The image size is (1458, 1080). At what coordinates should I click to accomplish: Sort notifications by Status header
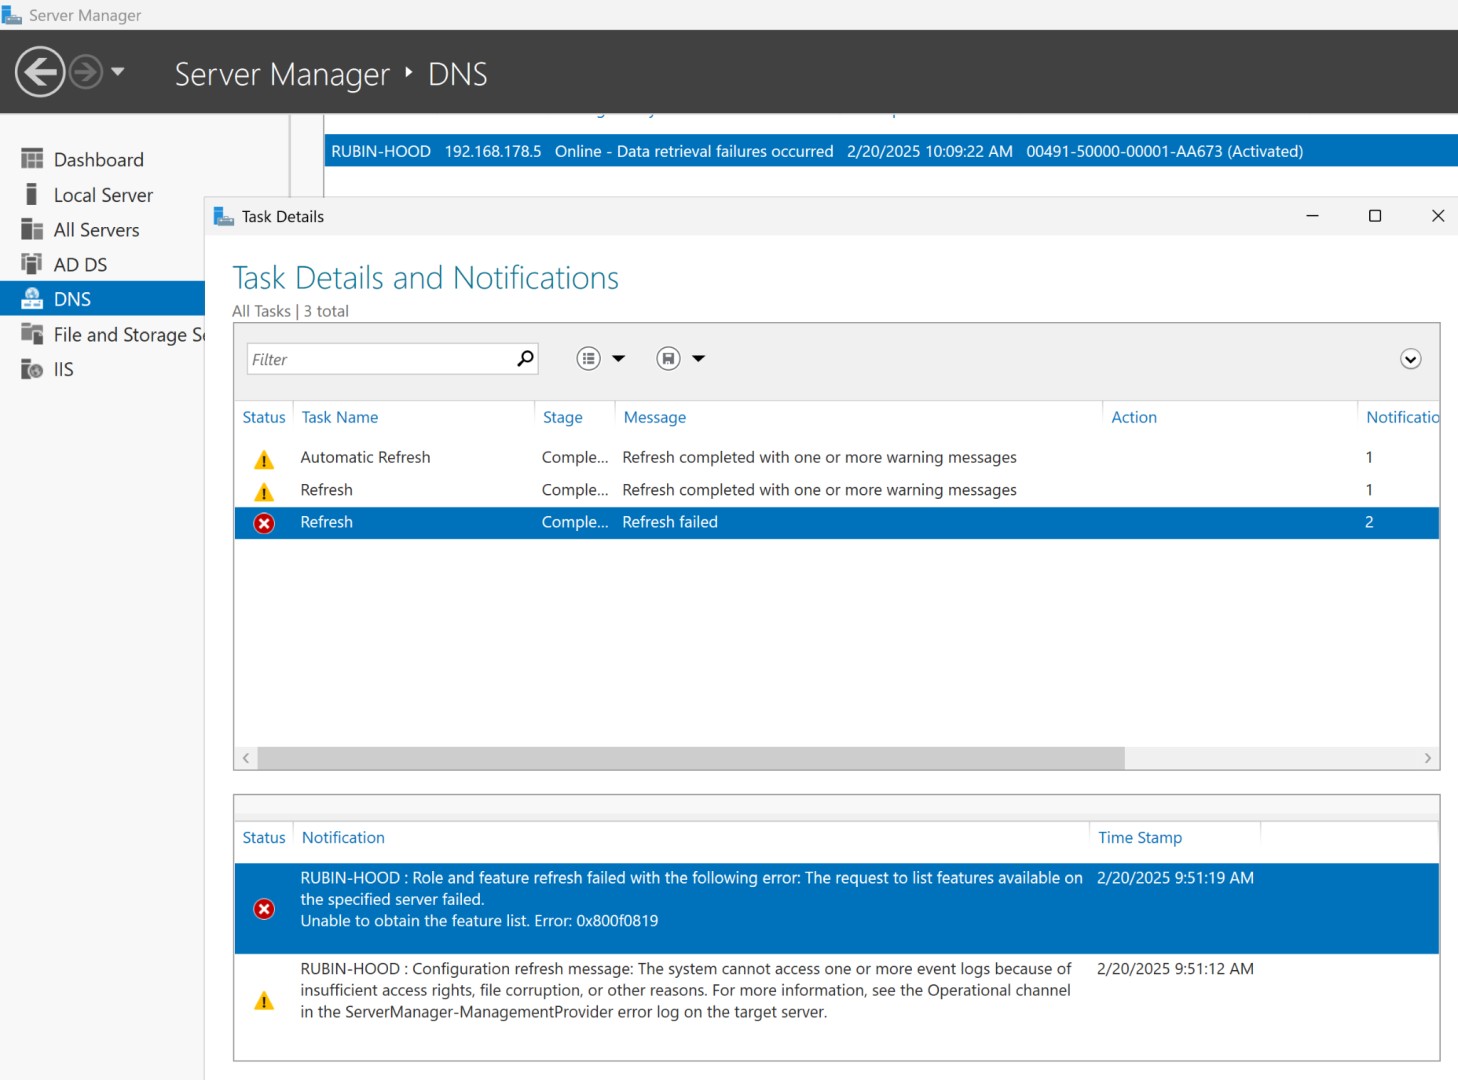(264, 837)
